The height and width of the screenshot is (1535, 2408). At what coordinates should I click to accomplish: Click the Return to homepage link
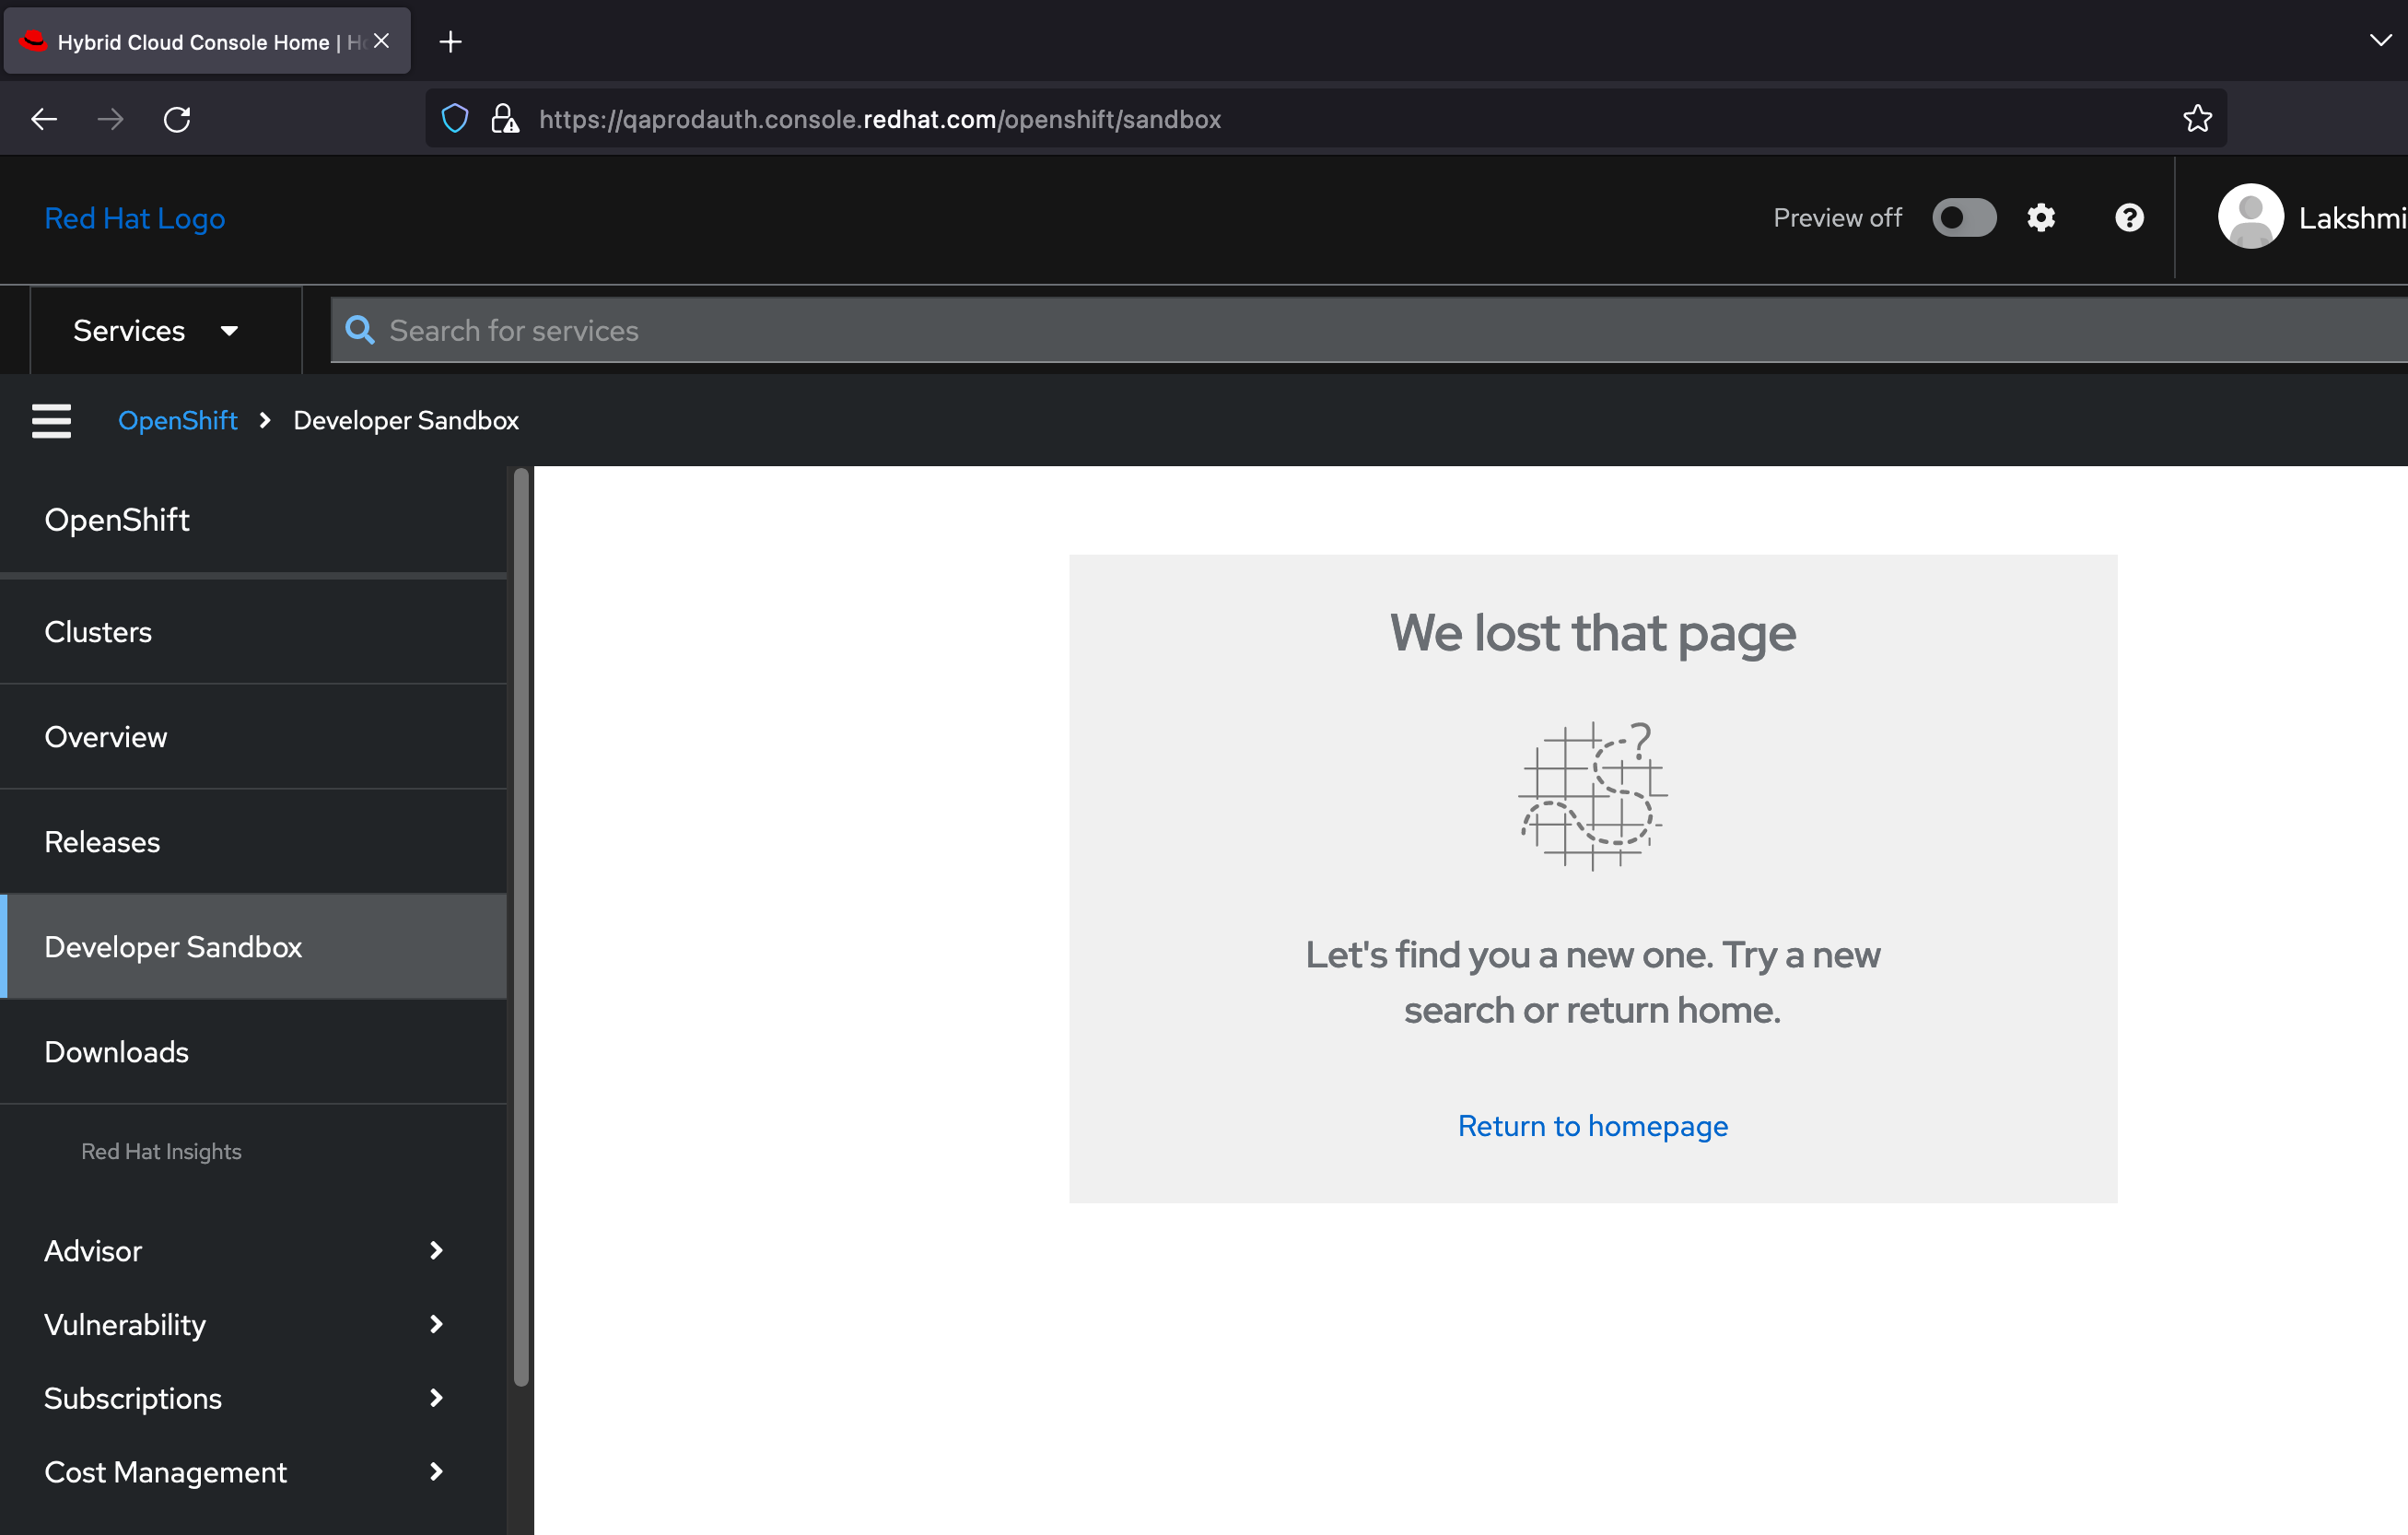pos(1592,1126)
